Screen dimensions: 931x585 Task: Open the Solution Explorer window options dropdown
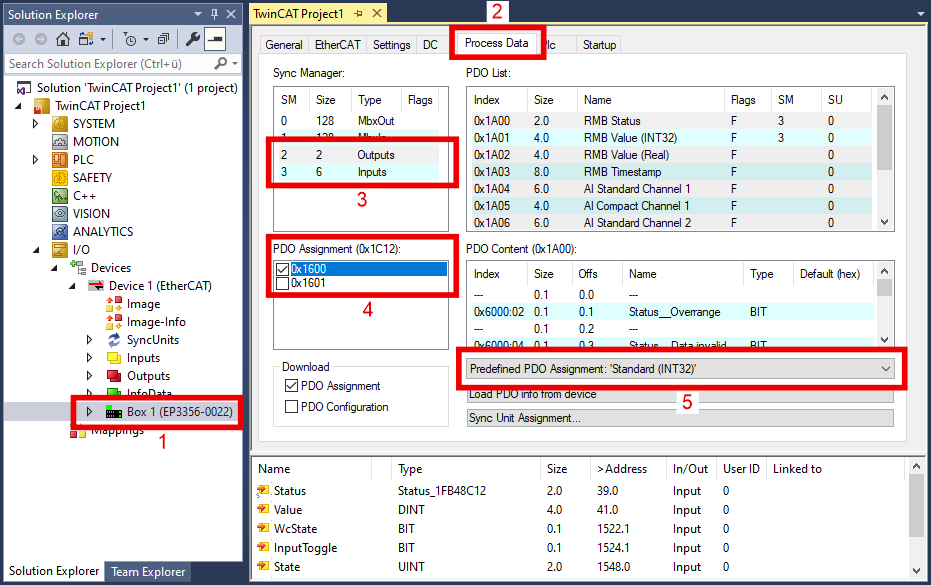(198, 14)
